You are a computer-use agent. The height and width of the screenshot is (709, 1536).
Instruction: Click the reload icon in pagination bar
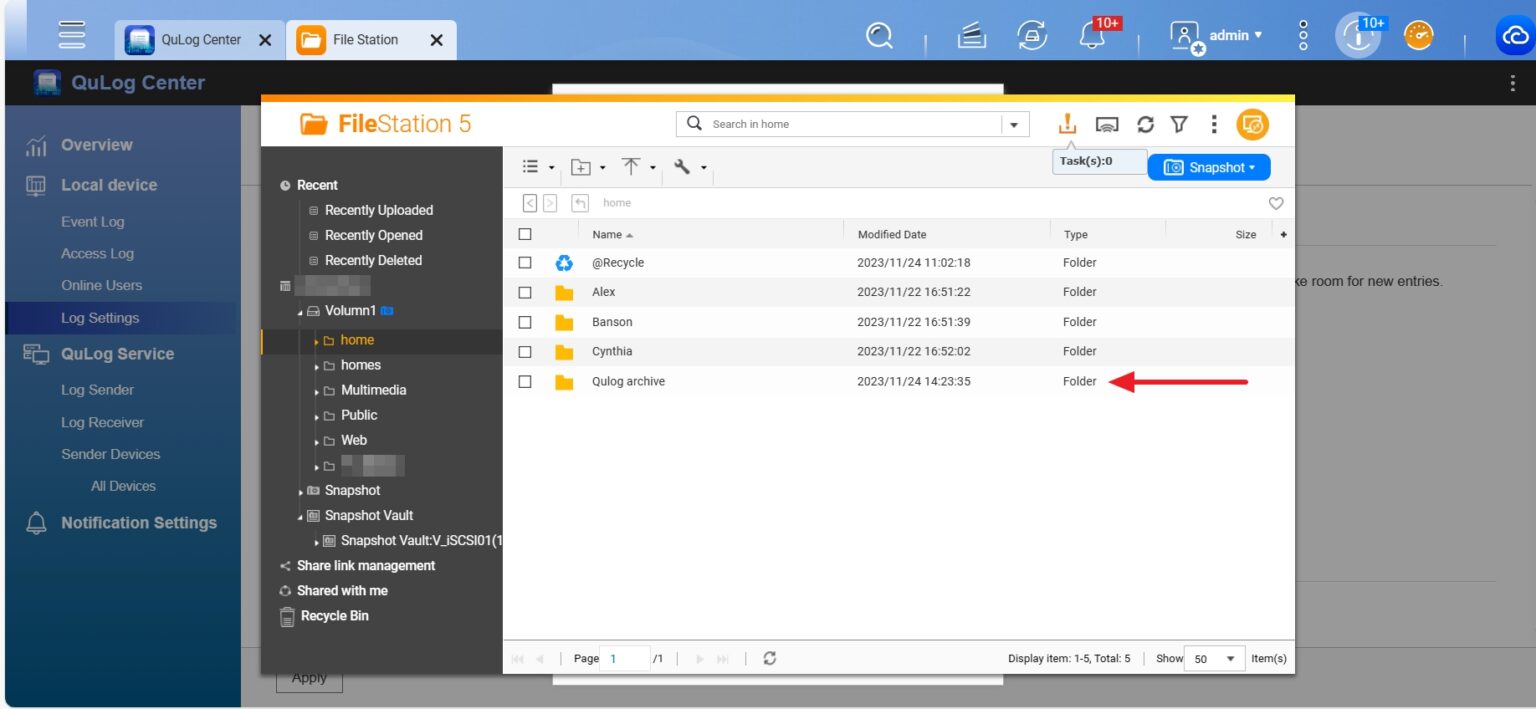click(x=769, y=658)
